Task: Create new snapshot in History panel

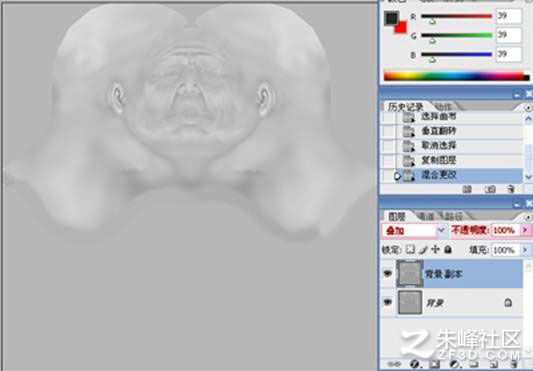Action: (x=490, y=189)
